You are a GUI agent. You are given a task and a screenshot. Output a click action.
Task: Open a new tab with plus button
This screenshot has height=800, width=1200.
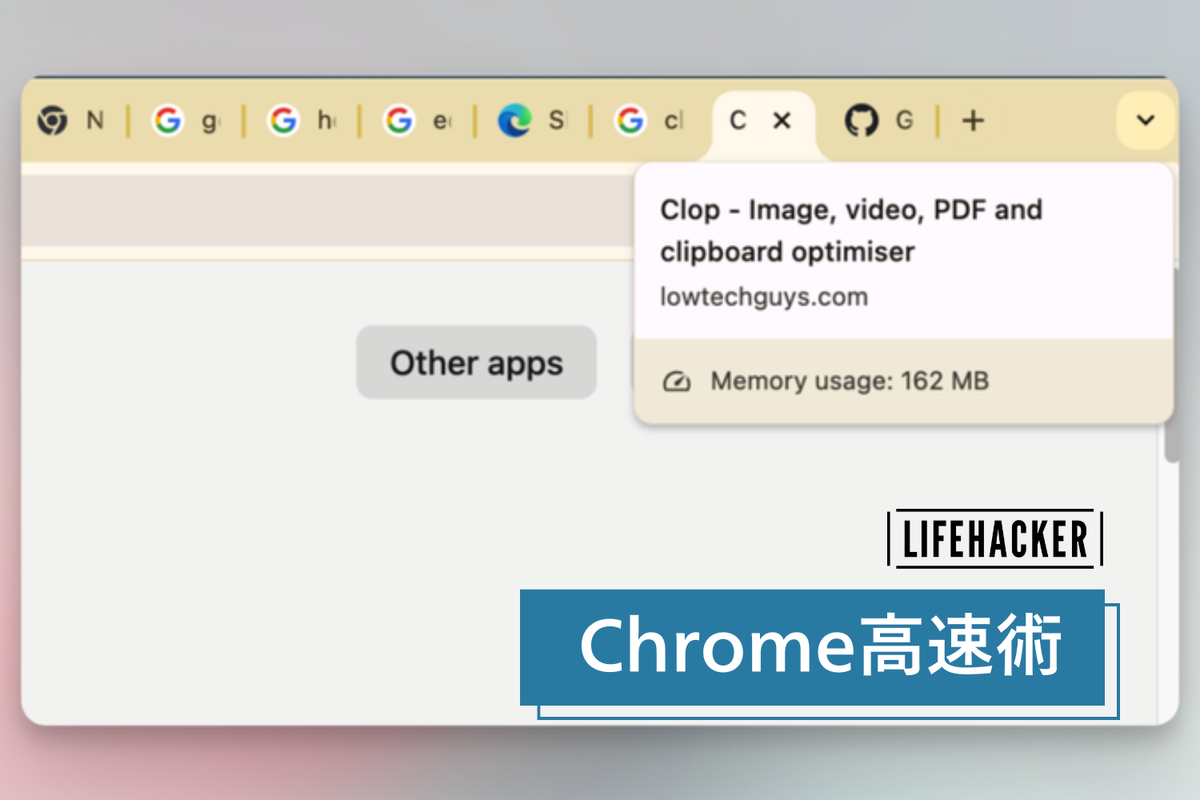pos(973,121)
